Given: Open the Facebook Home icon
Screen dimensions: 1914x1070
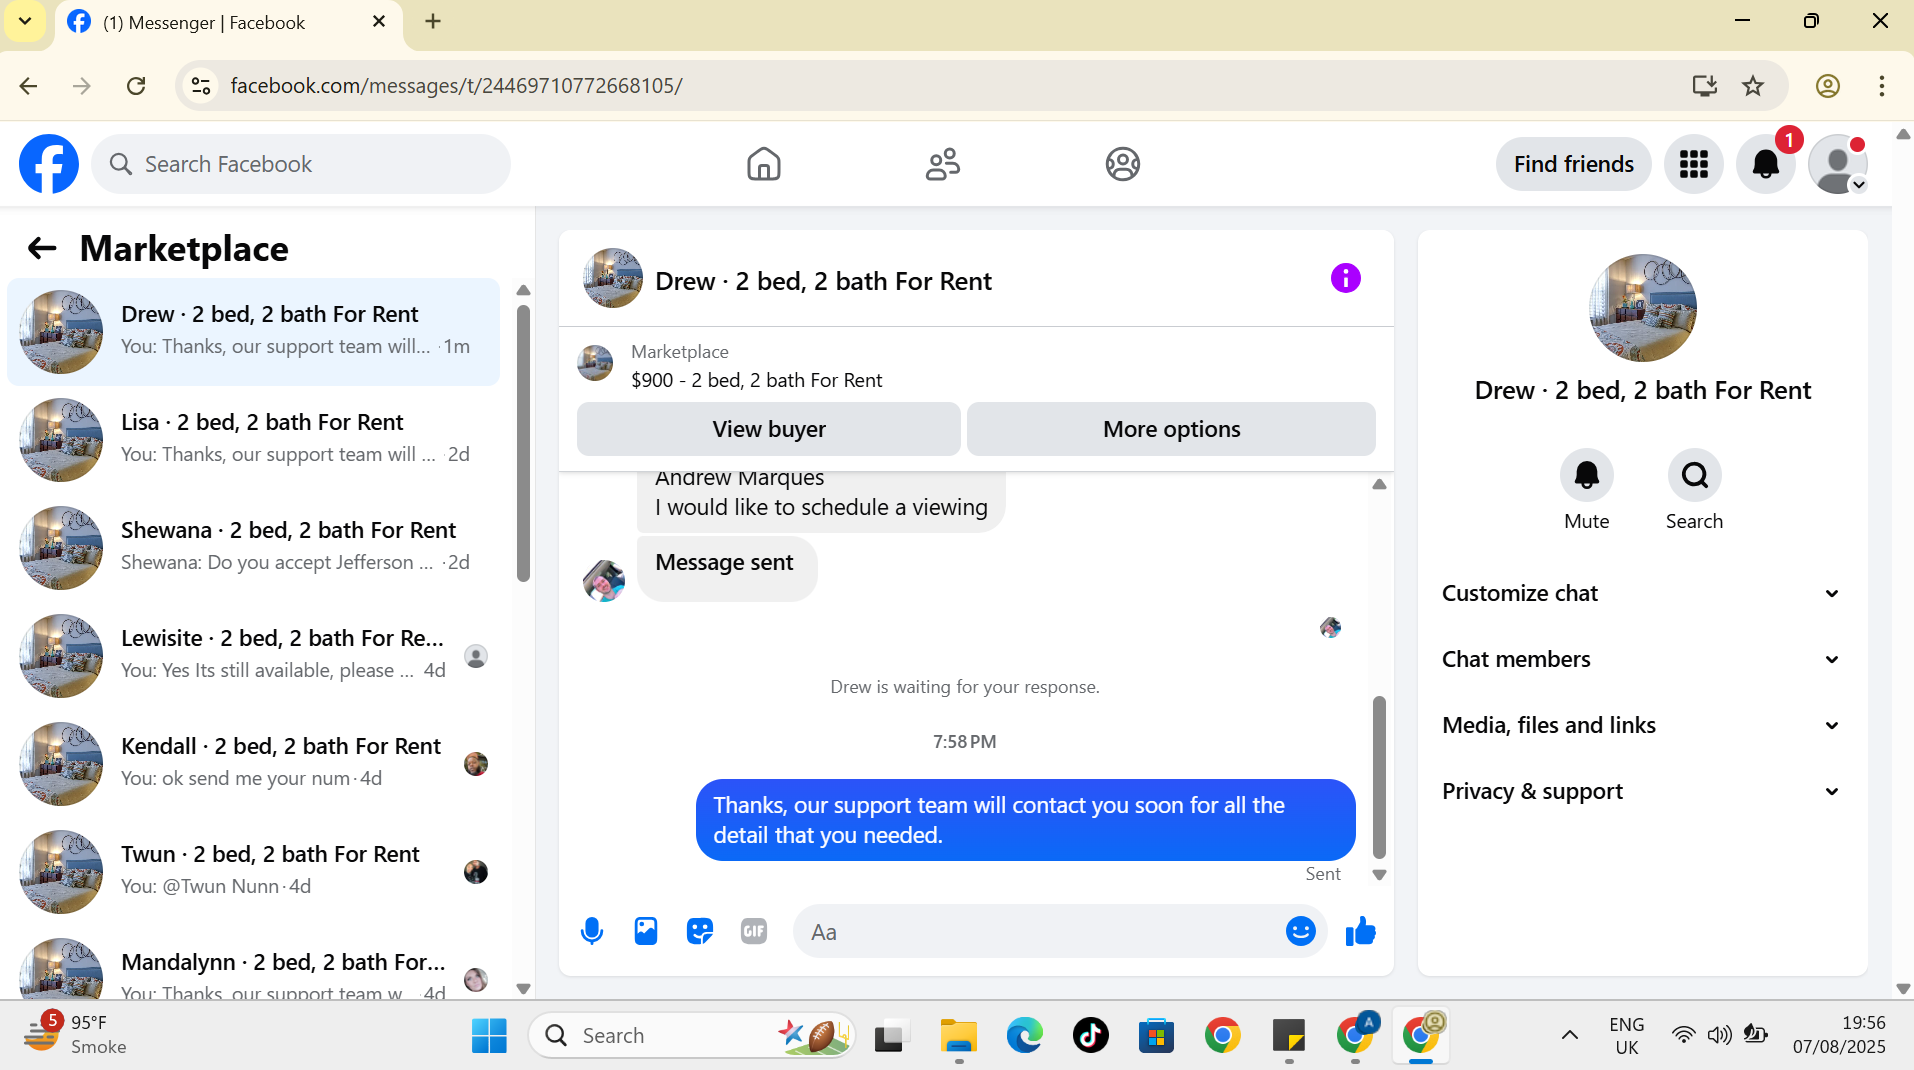Looking at the screenshot, I should (x=764, y=164).
